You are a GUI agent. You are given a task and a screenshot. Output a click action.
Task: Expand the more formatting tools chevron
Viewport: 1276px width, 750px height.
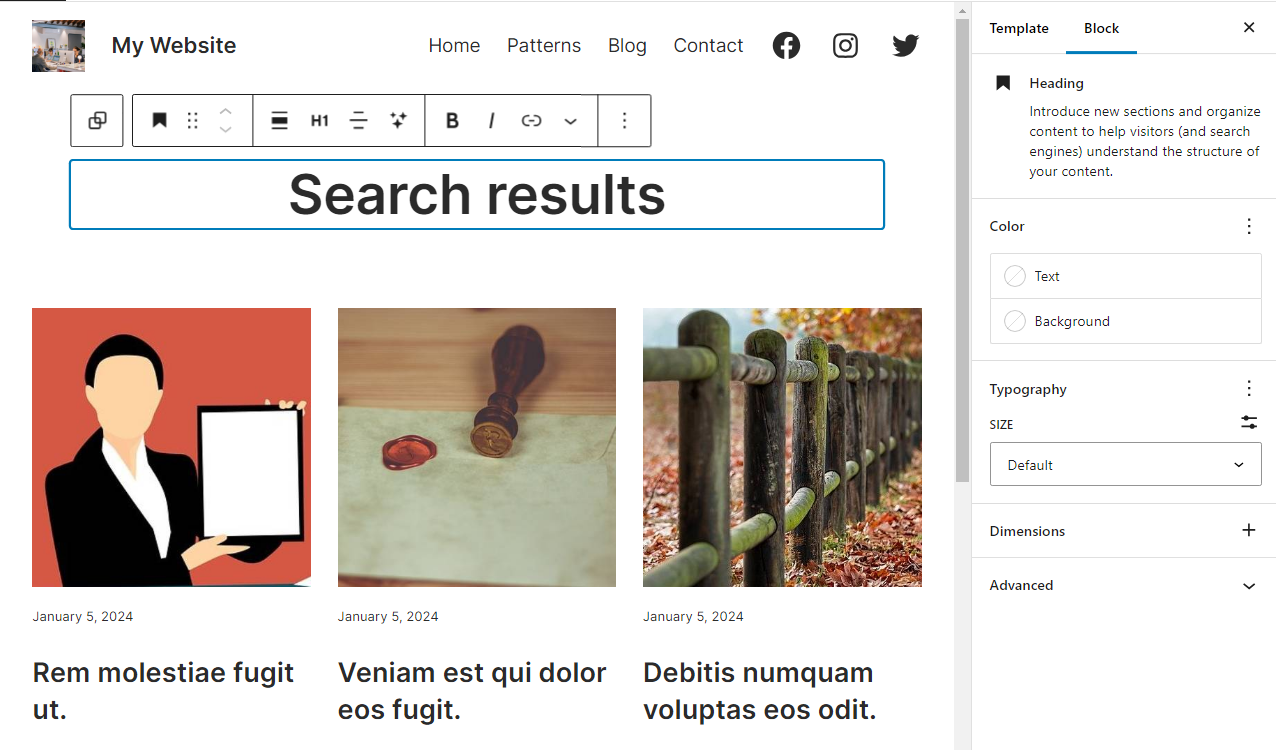click(x=570, y=120)
